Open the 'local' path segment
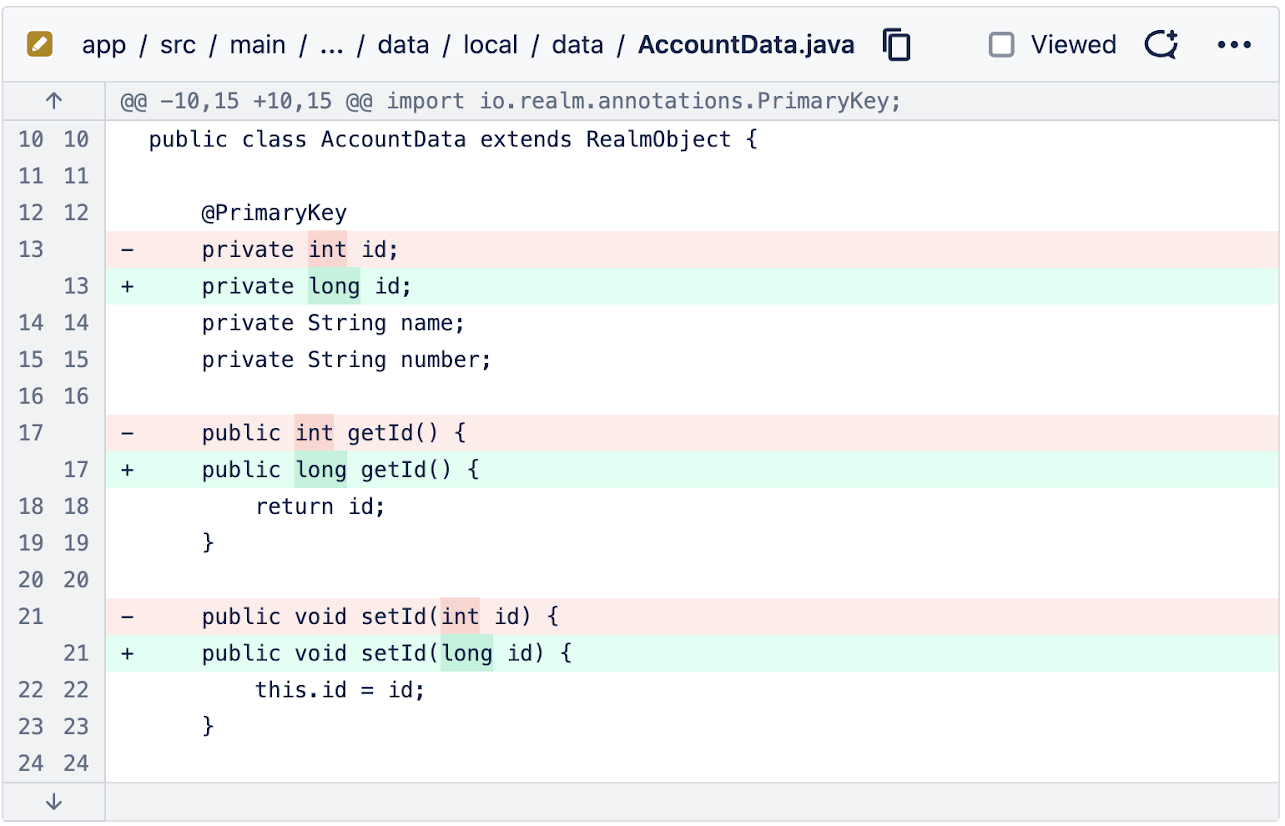The width and height of the screenshot is (1285, 826). (x=491, y=45)
